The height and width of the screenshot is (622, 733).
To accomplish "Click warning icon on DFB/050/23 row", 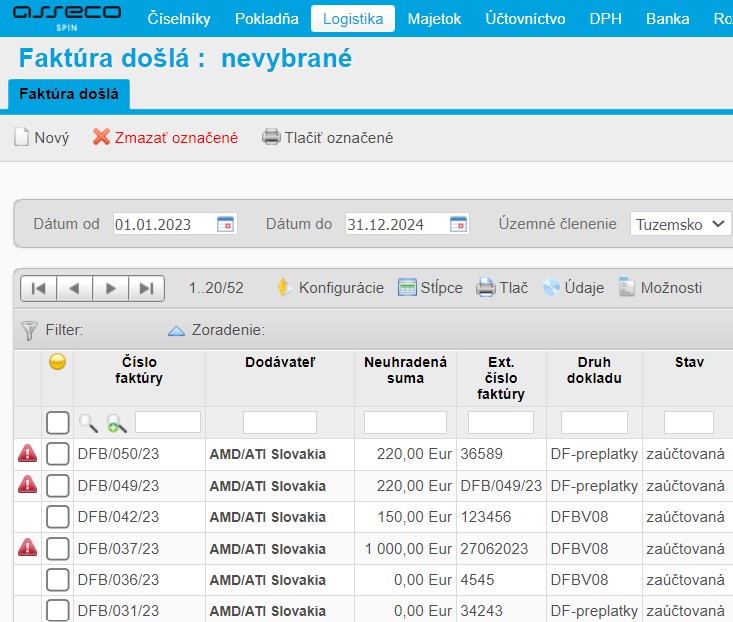I will pos(28,454).
